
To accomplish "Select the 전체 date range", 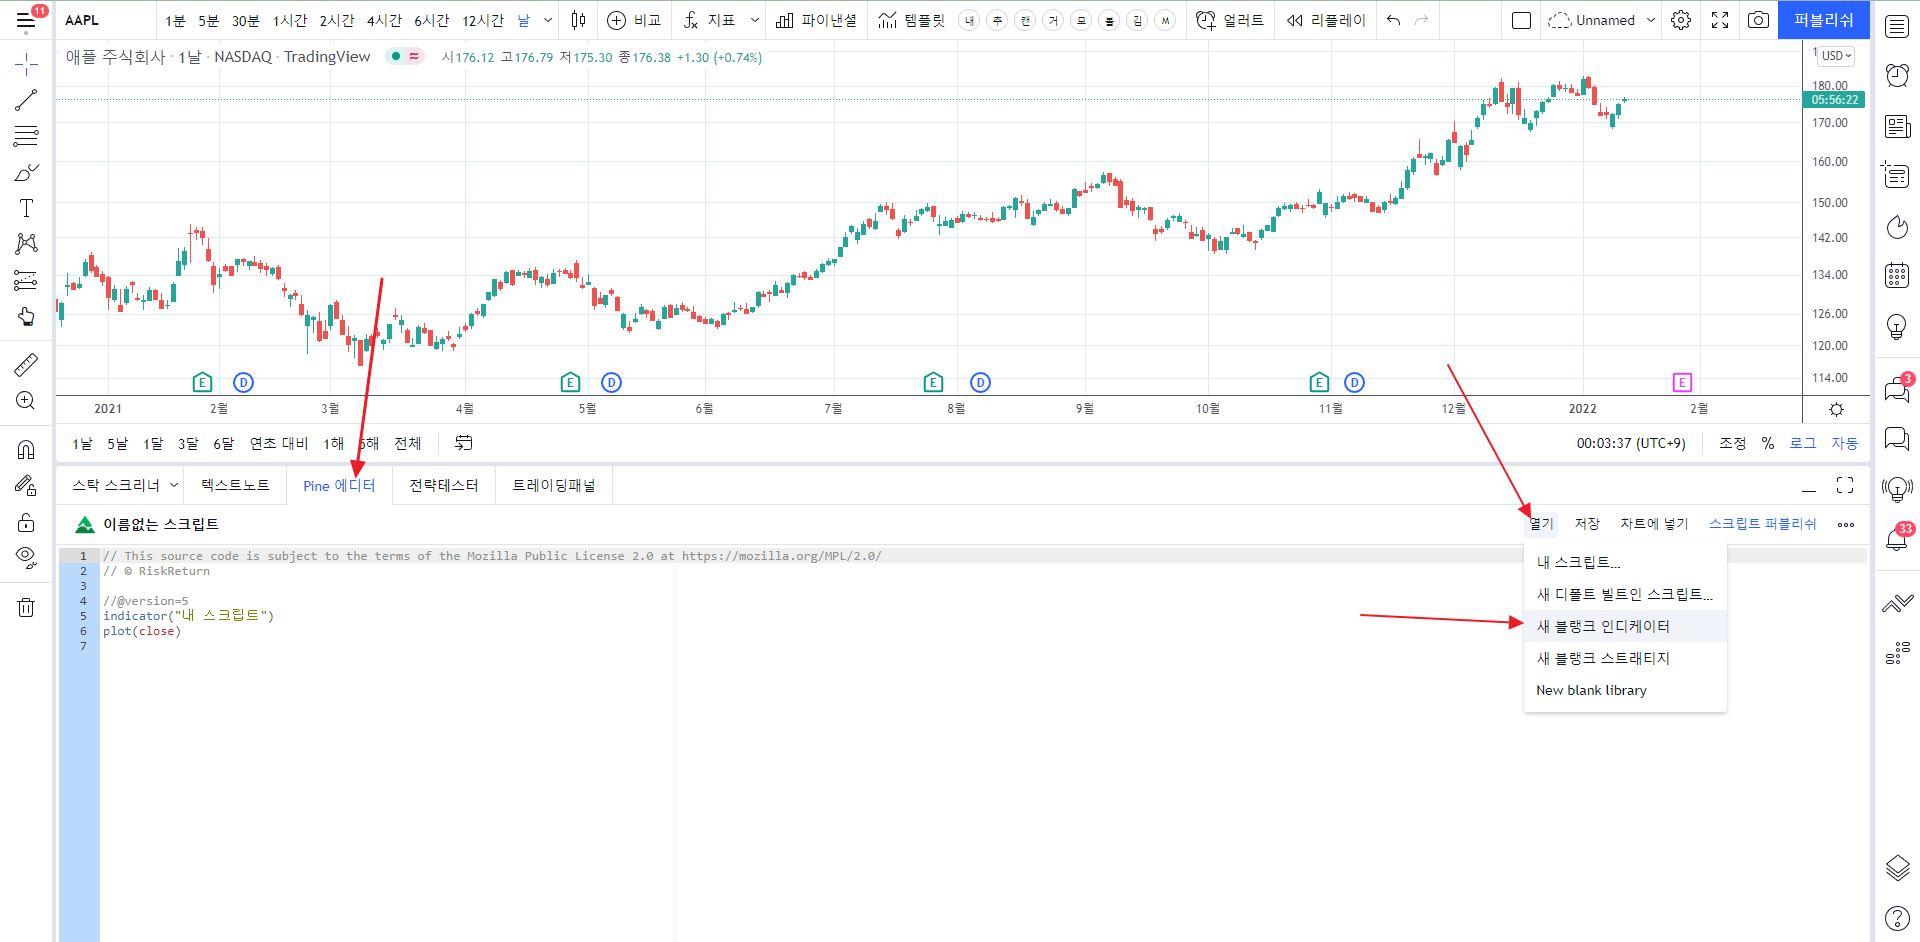I will pyautogui.click(x=408, y=444).
